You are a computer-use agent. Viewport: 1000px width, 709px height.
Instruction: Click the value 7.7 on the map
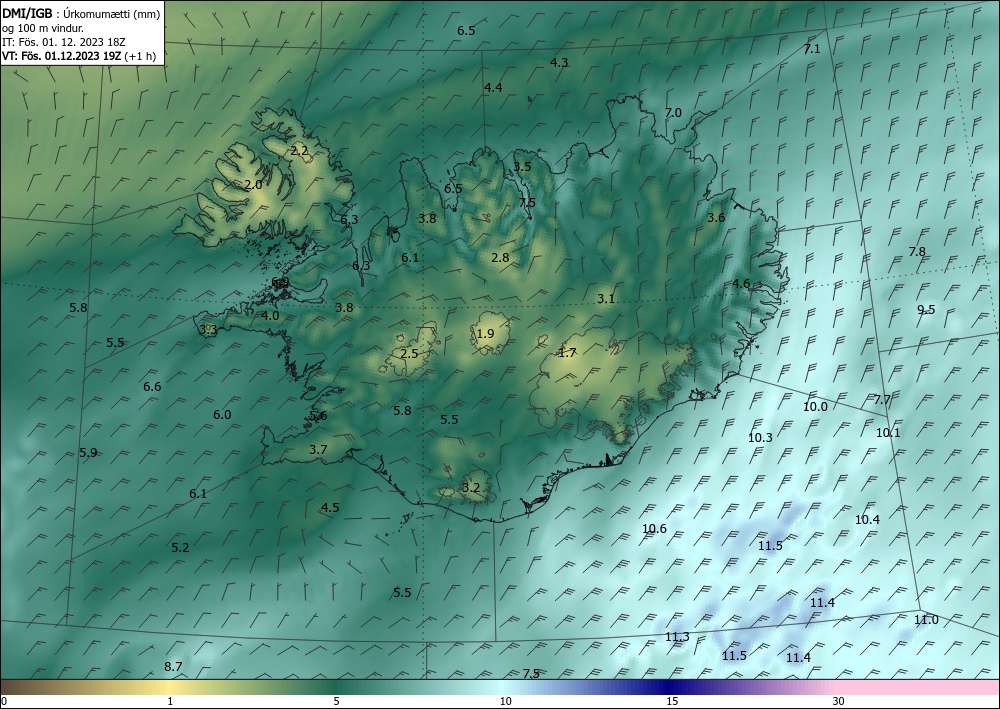tap(882, 400)
